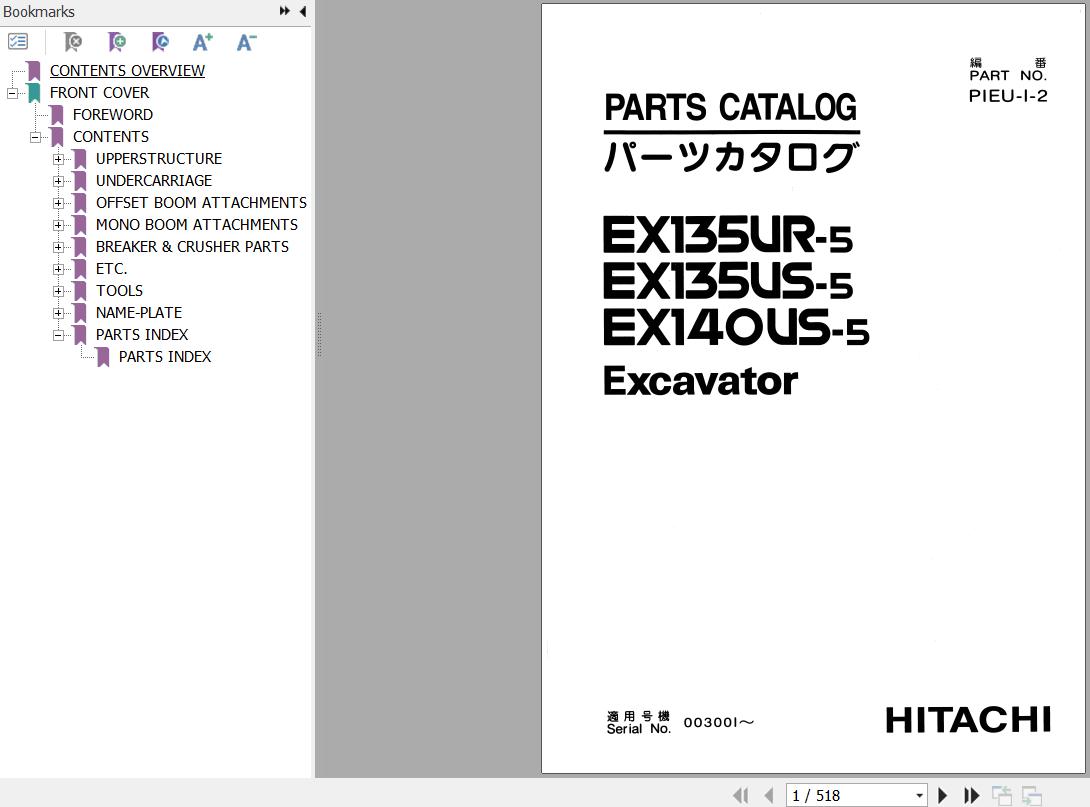Click the panel splitter grip handle
Screen dimensions: 1090x807
(319, 335)
